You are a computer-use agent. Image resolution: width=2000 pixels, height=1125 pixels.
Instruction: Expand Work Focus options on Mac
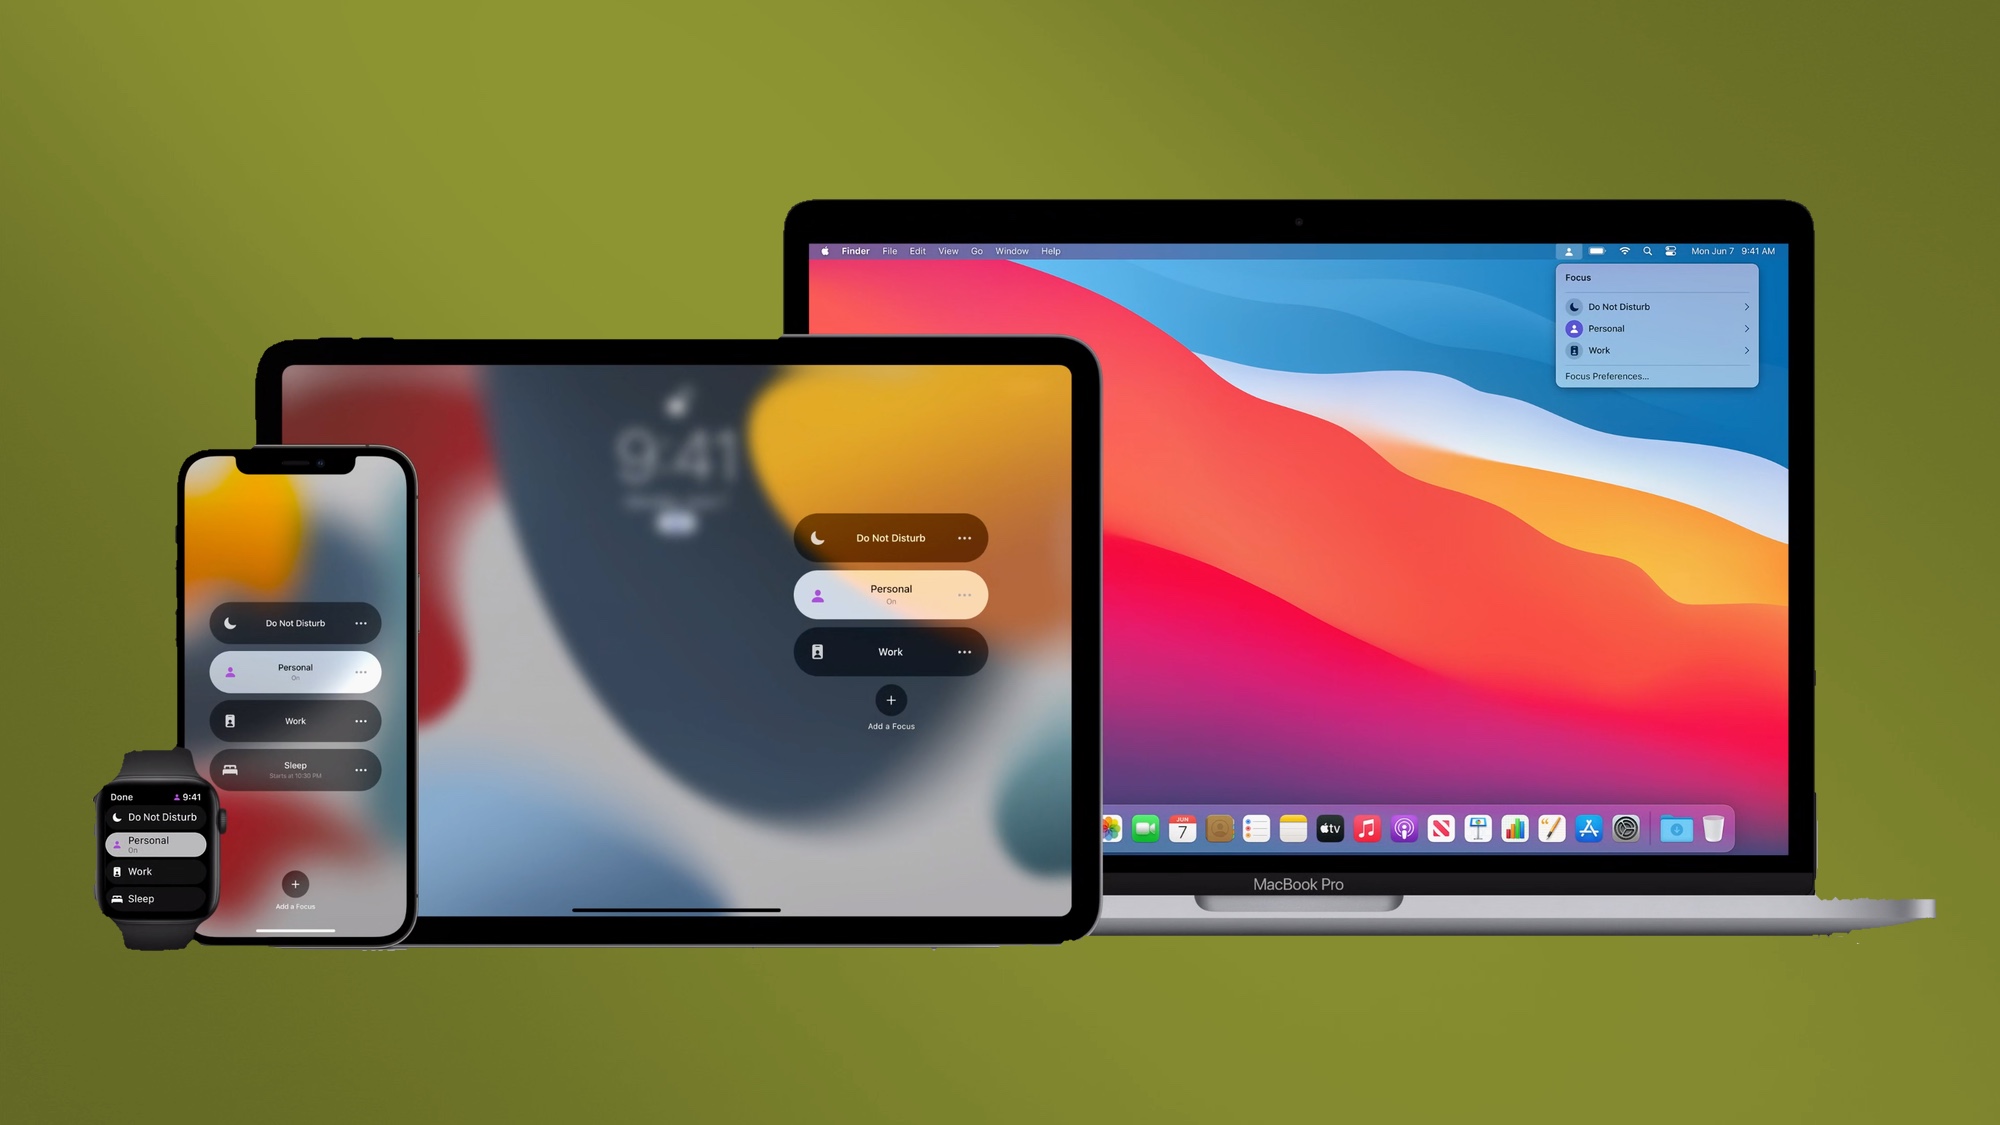[1745, 349]
